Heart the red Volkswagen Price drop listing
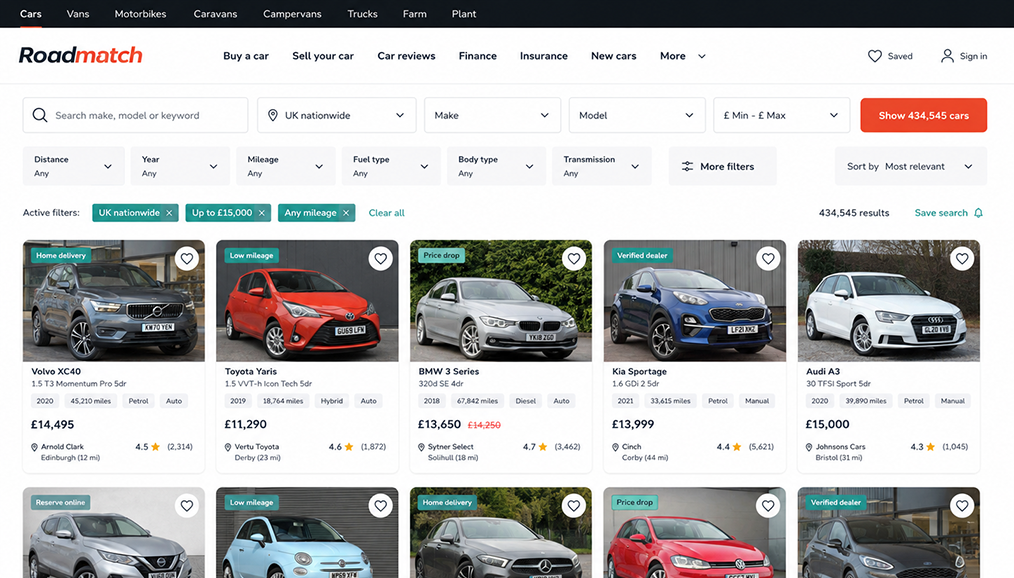 point(768,506)
